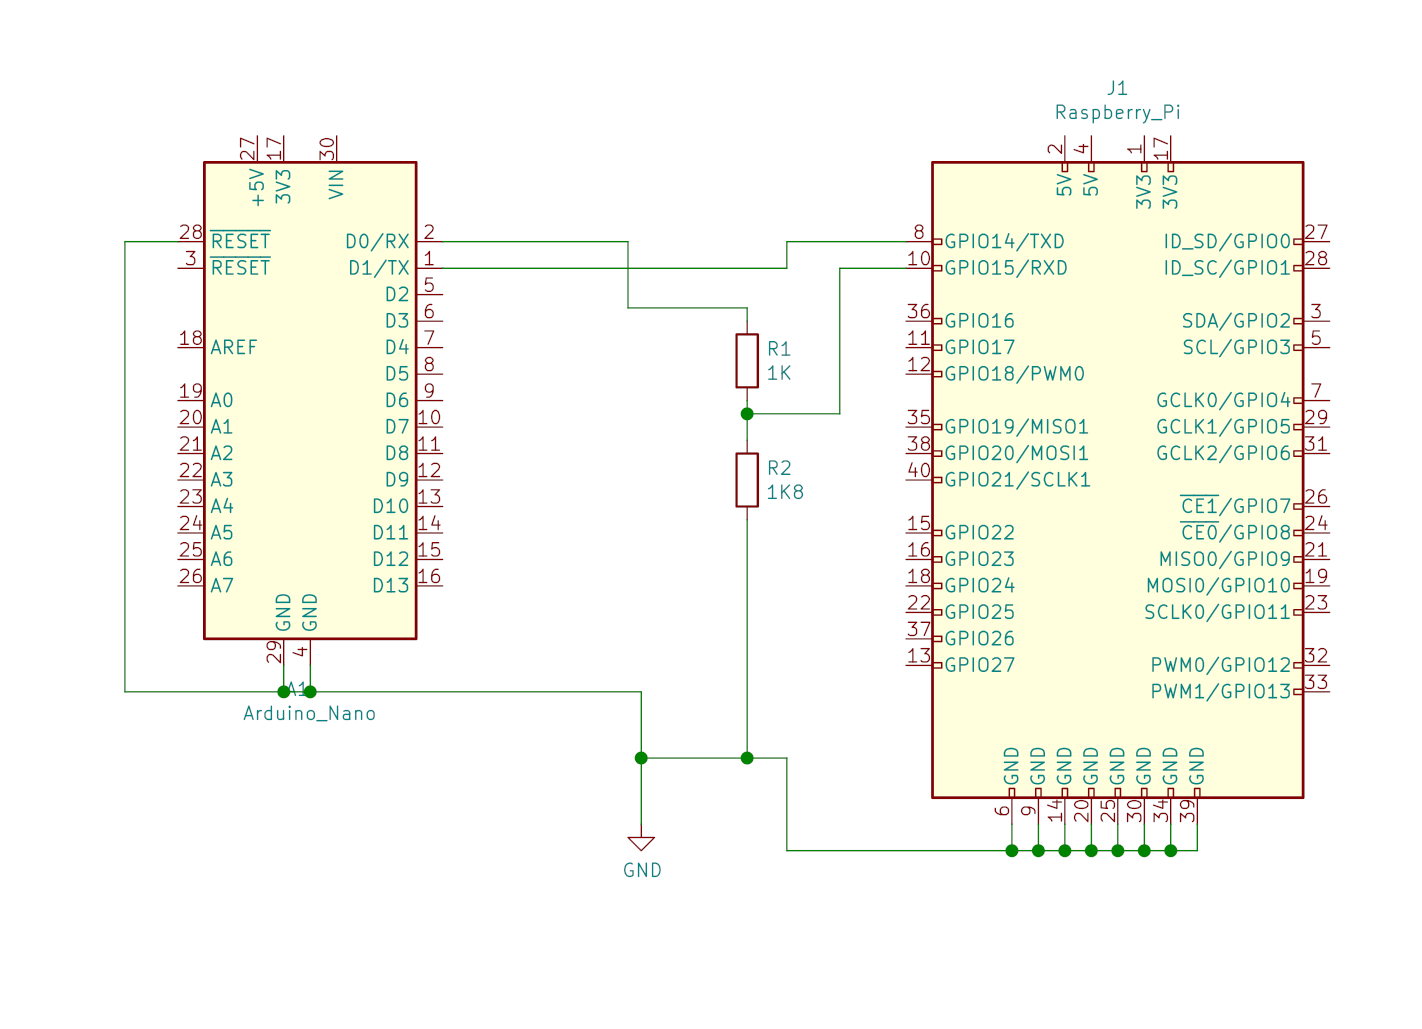Pick the D0/RX pin on the Arduino
This screenshot has width=1422, height=1029.
[377, 241]
